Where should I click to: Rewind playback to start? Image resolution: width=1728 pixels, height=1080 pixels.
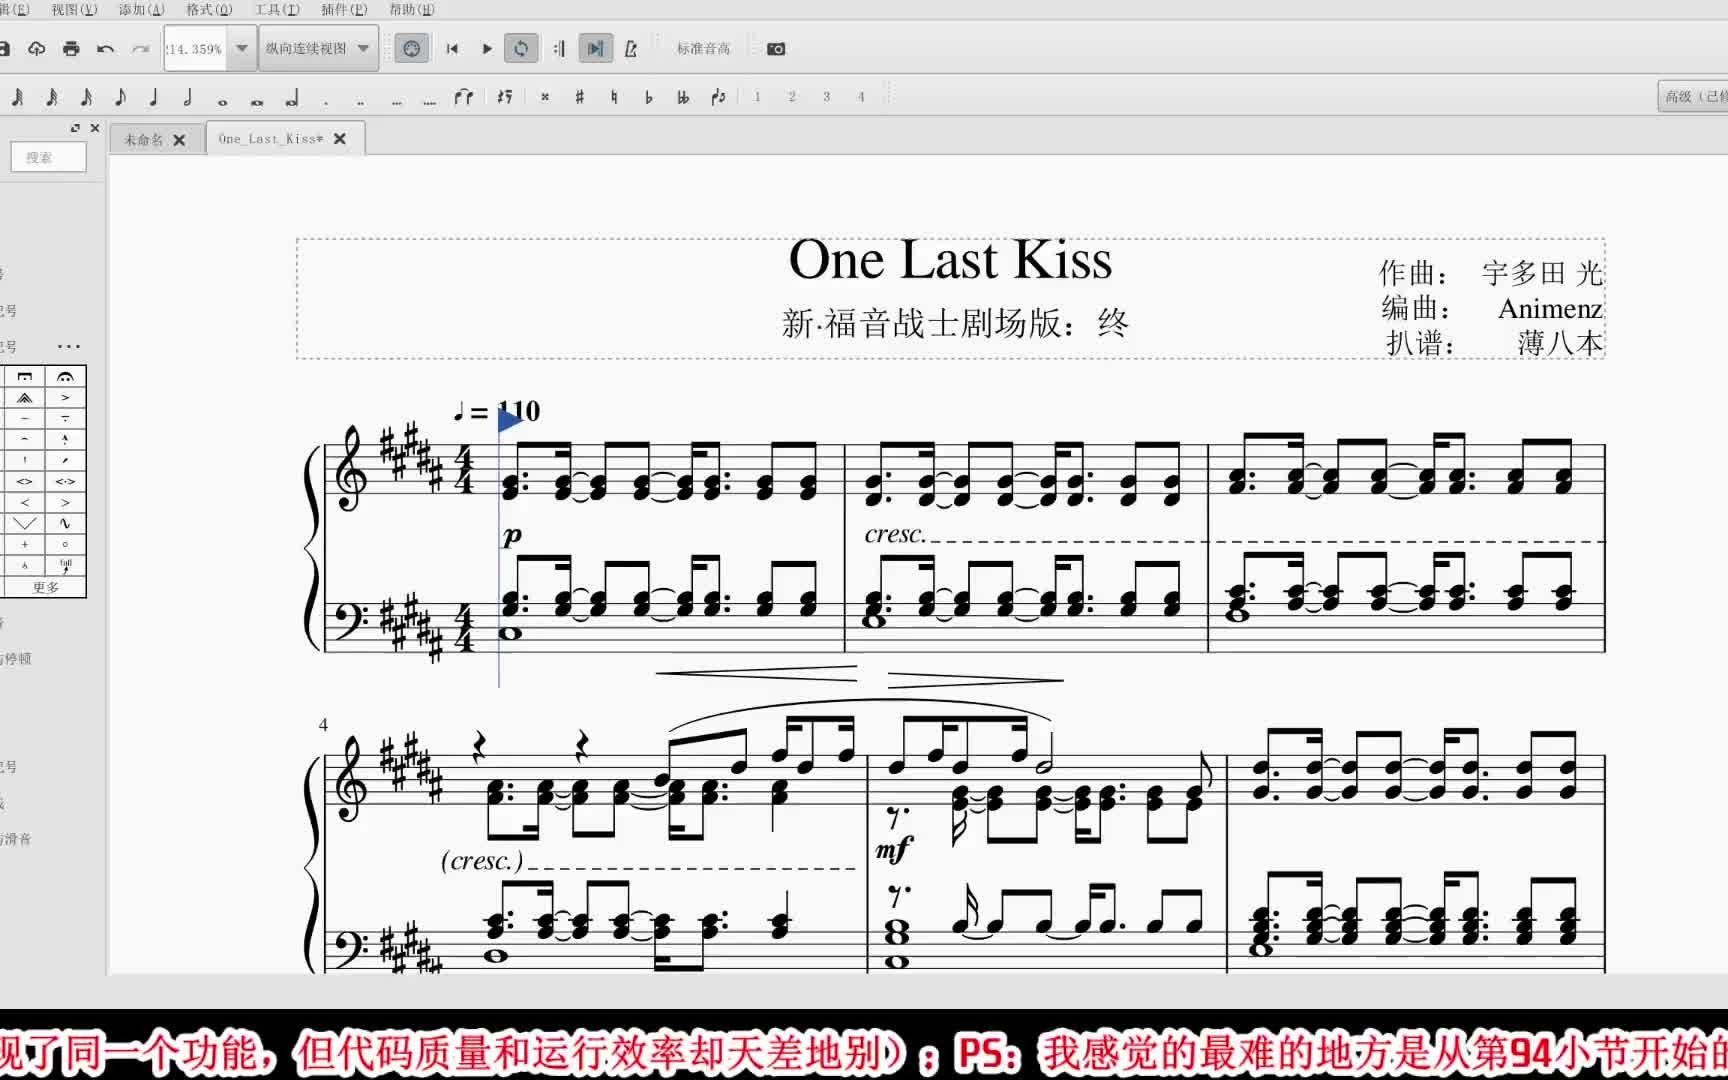coord(452,48)
